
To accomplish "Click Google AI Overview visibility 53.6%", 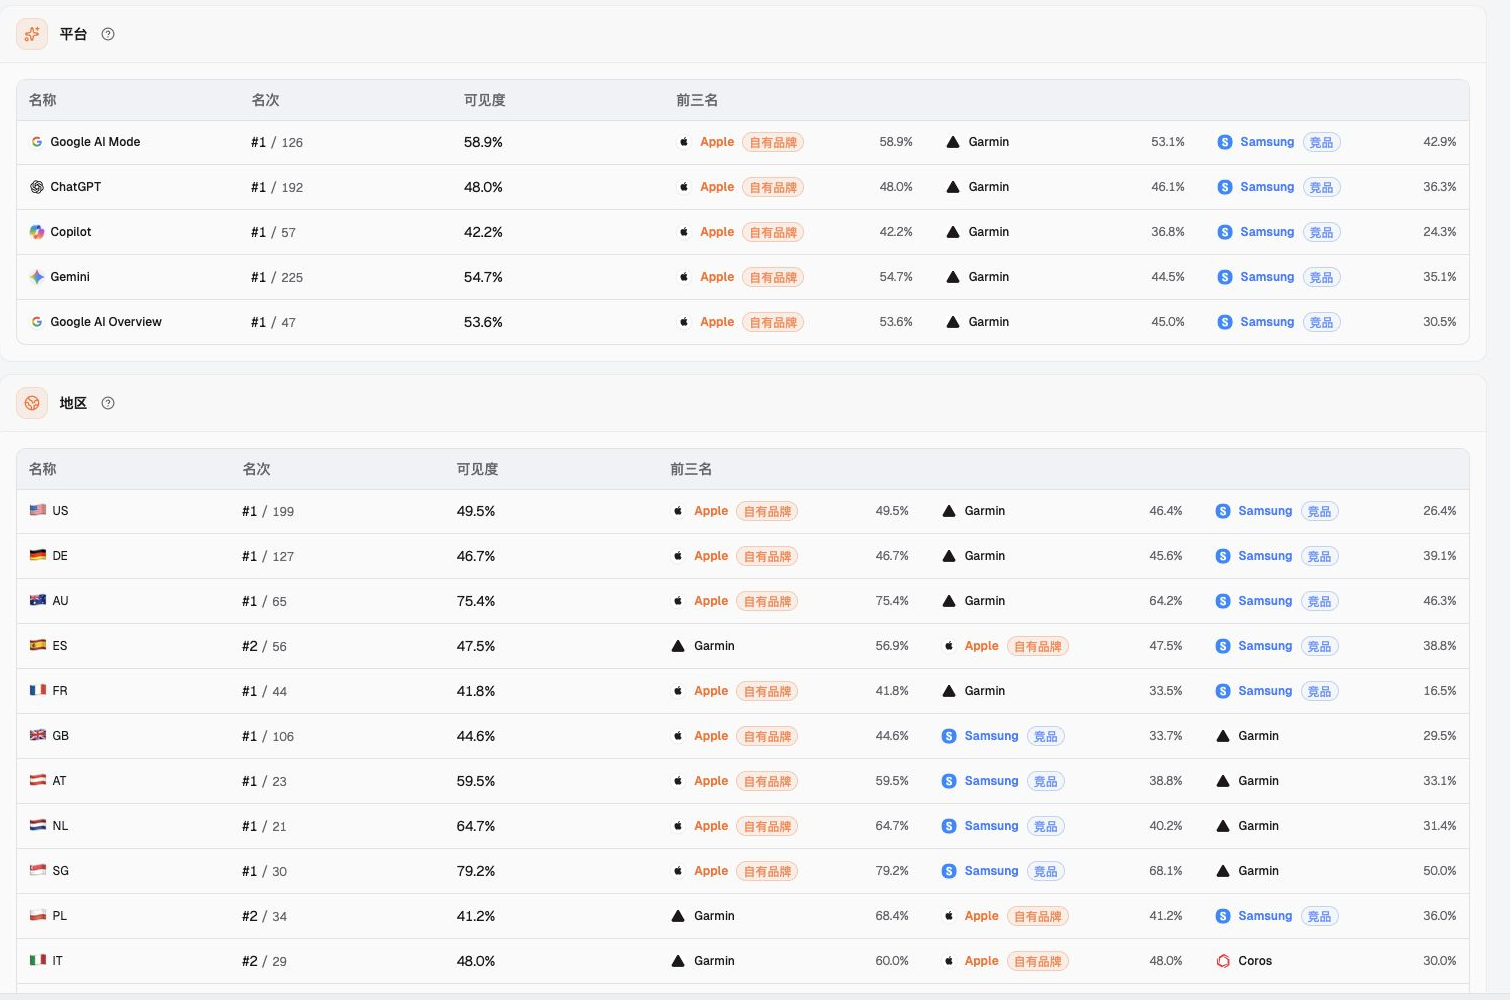I will 483,322.
